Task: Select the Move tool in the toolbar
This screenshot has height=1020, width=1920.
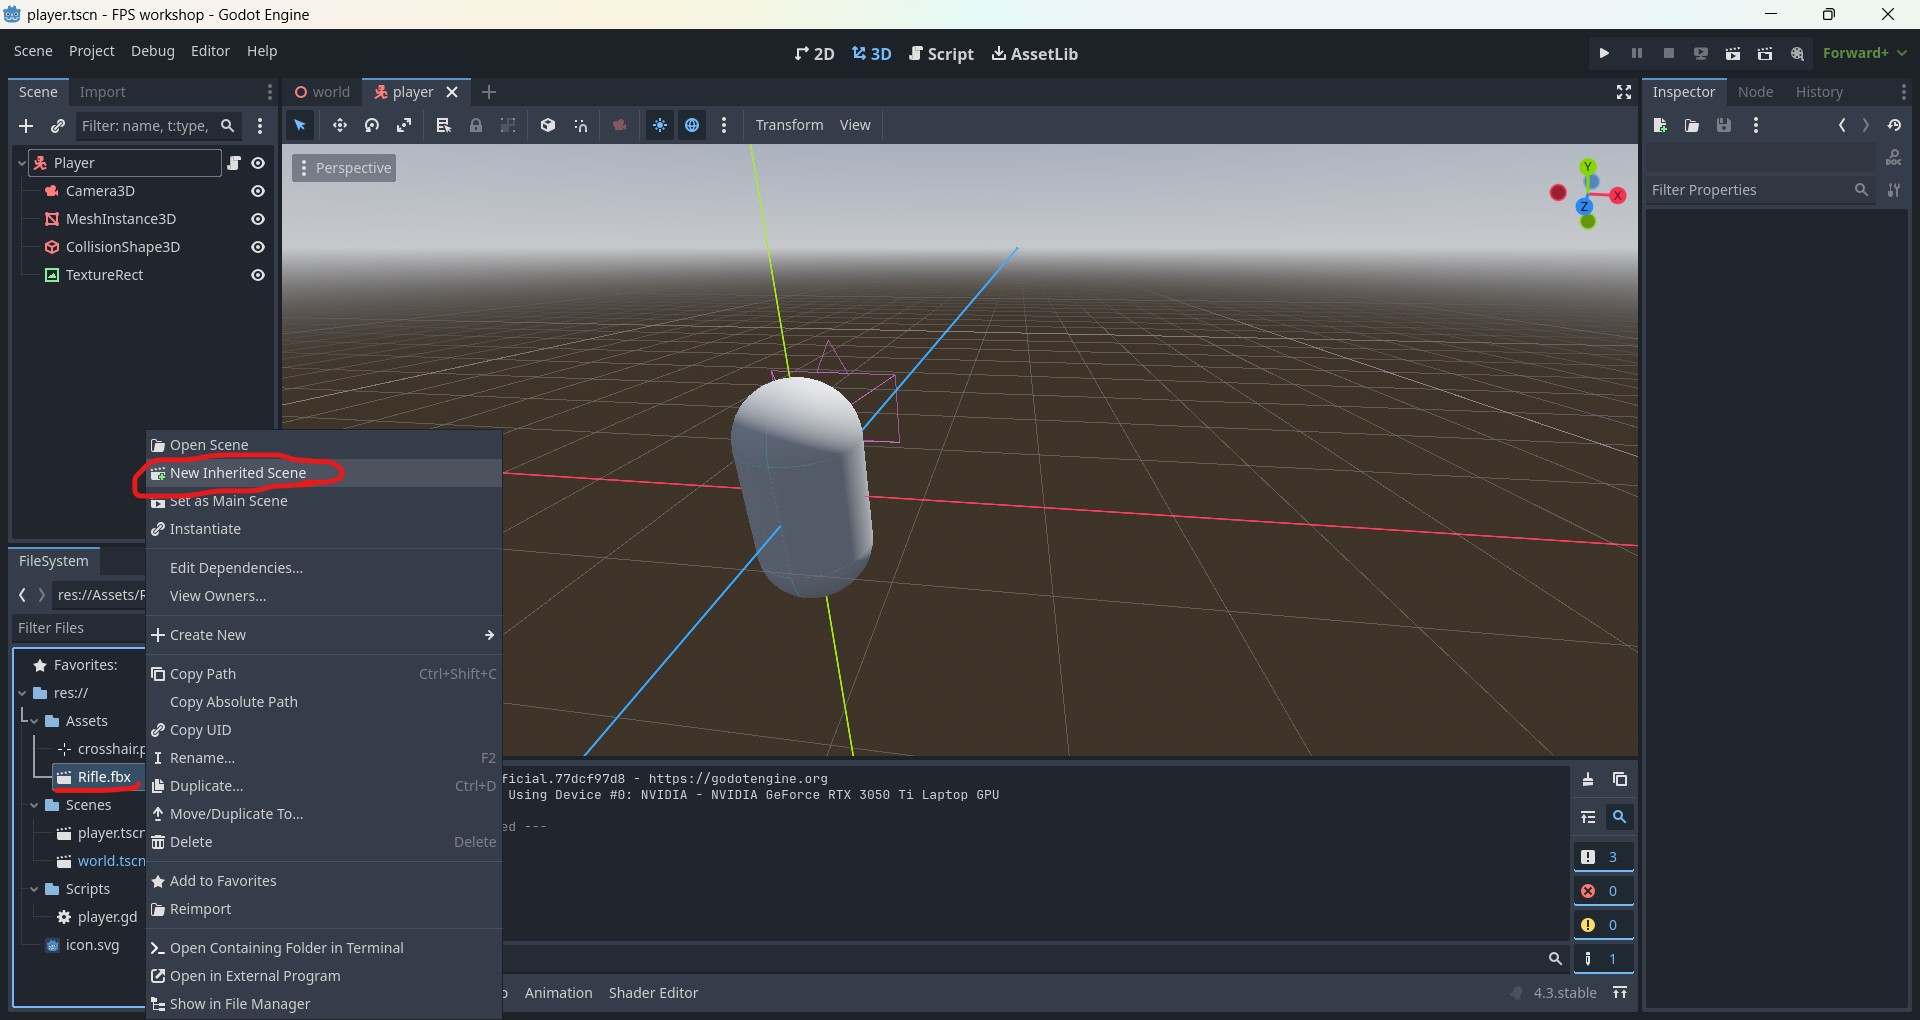Action: [340, 125]
